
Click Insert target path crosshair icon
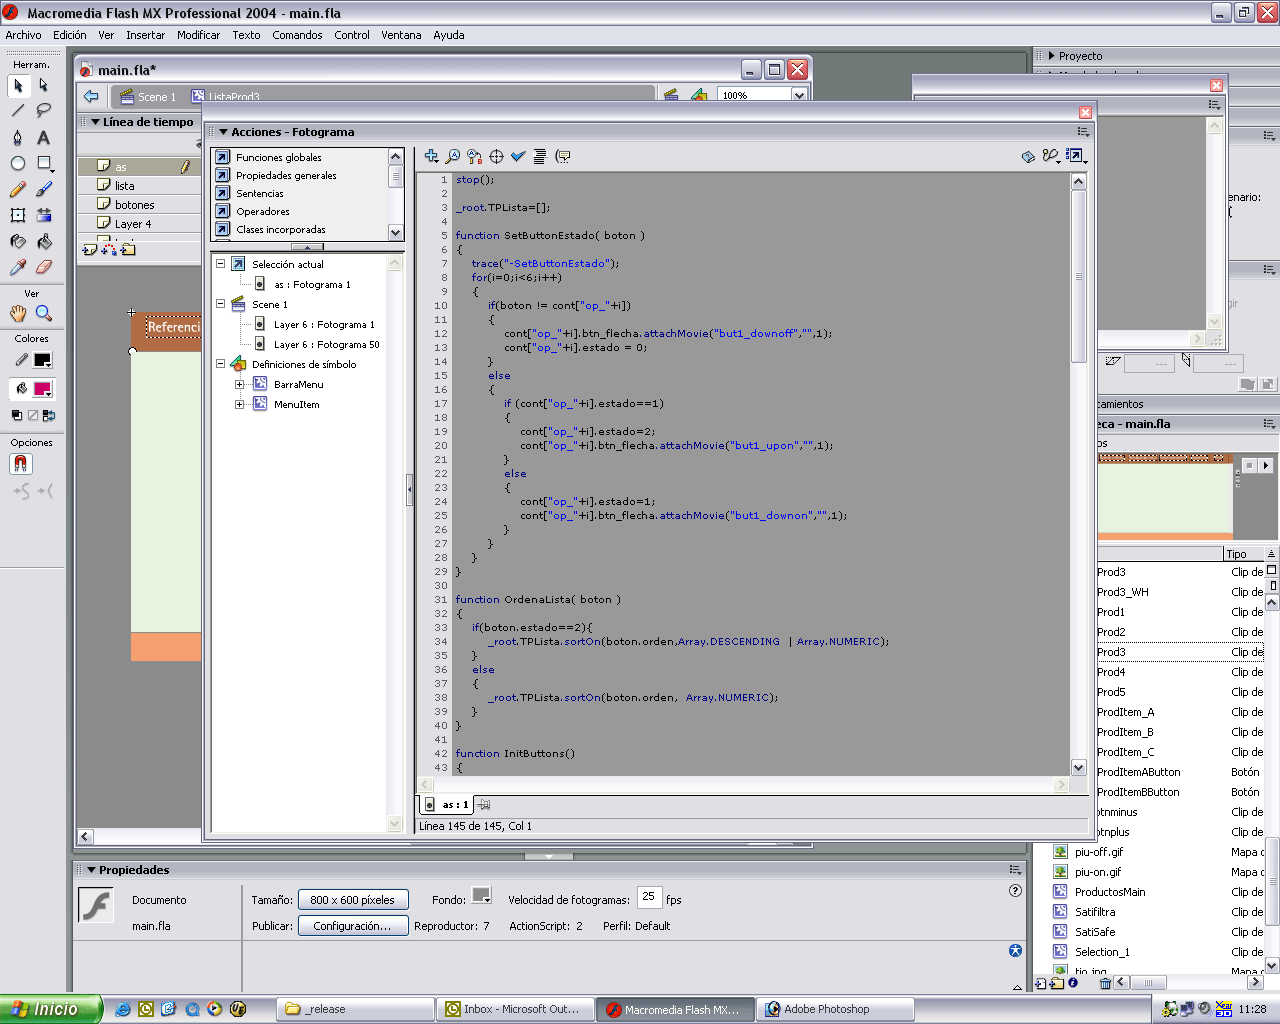click(x=496, y=156)
